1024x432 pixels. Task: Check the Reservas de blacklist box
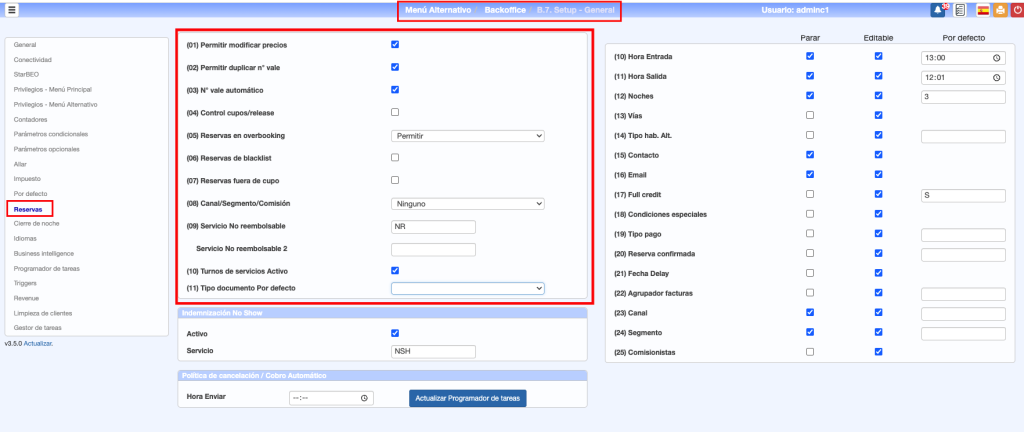pyautogui.click(x=395, y=157)
